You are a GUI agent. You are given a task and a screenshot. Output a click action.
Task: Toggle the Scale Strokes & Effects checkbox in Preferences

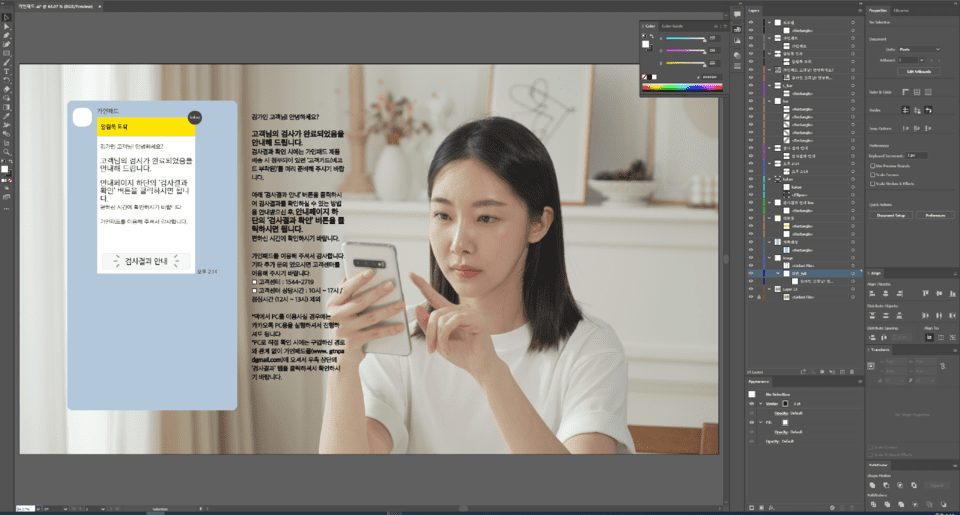click(x=872, y=184)
